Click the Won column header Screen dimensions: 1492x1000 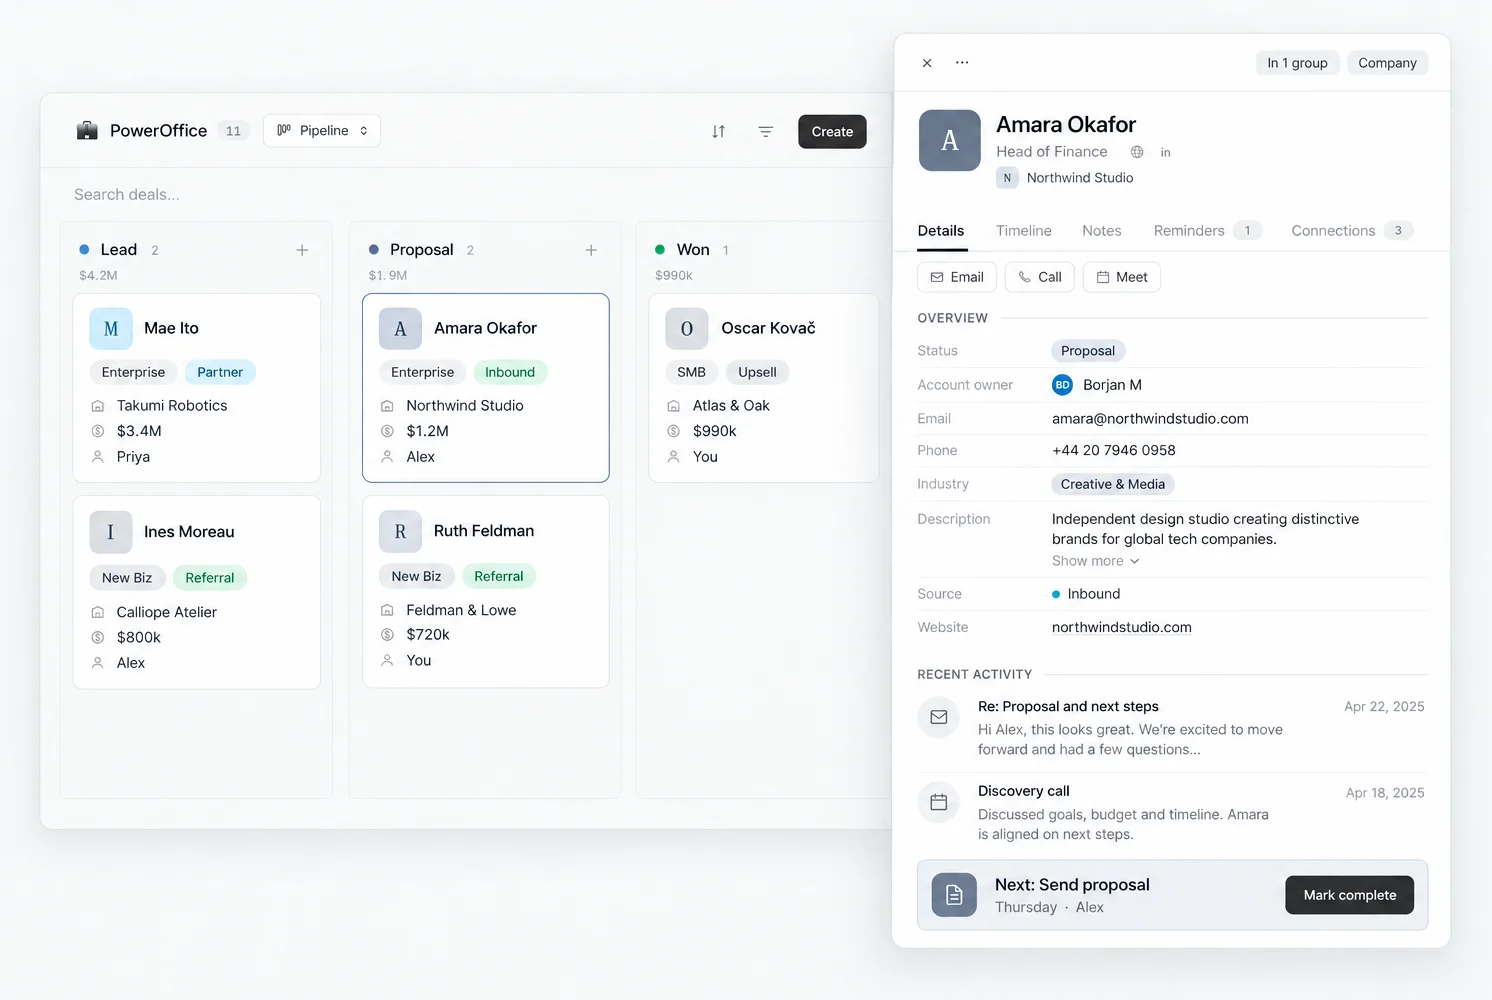(693, 250)
